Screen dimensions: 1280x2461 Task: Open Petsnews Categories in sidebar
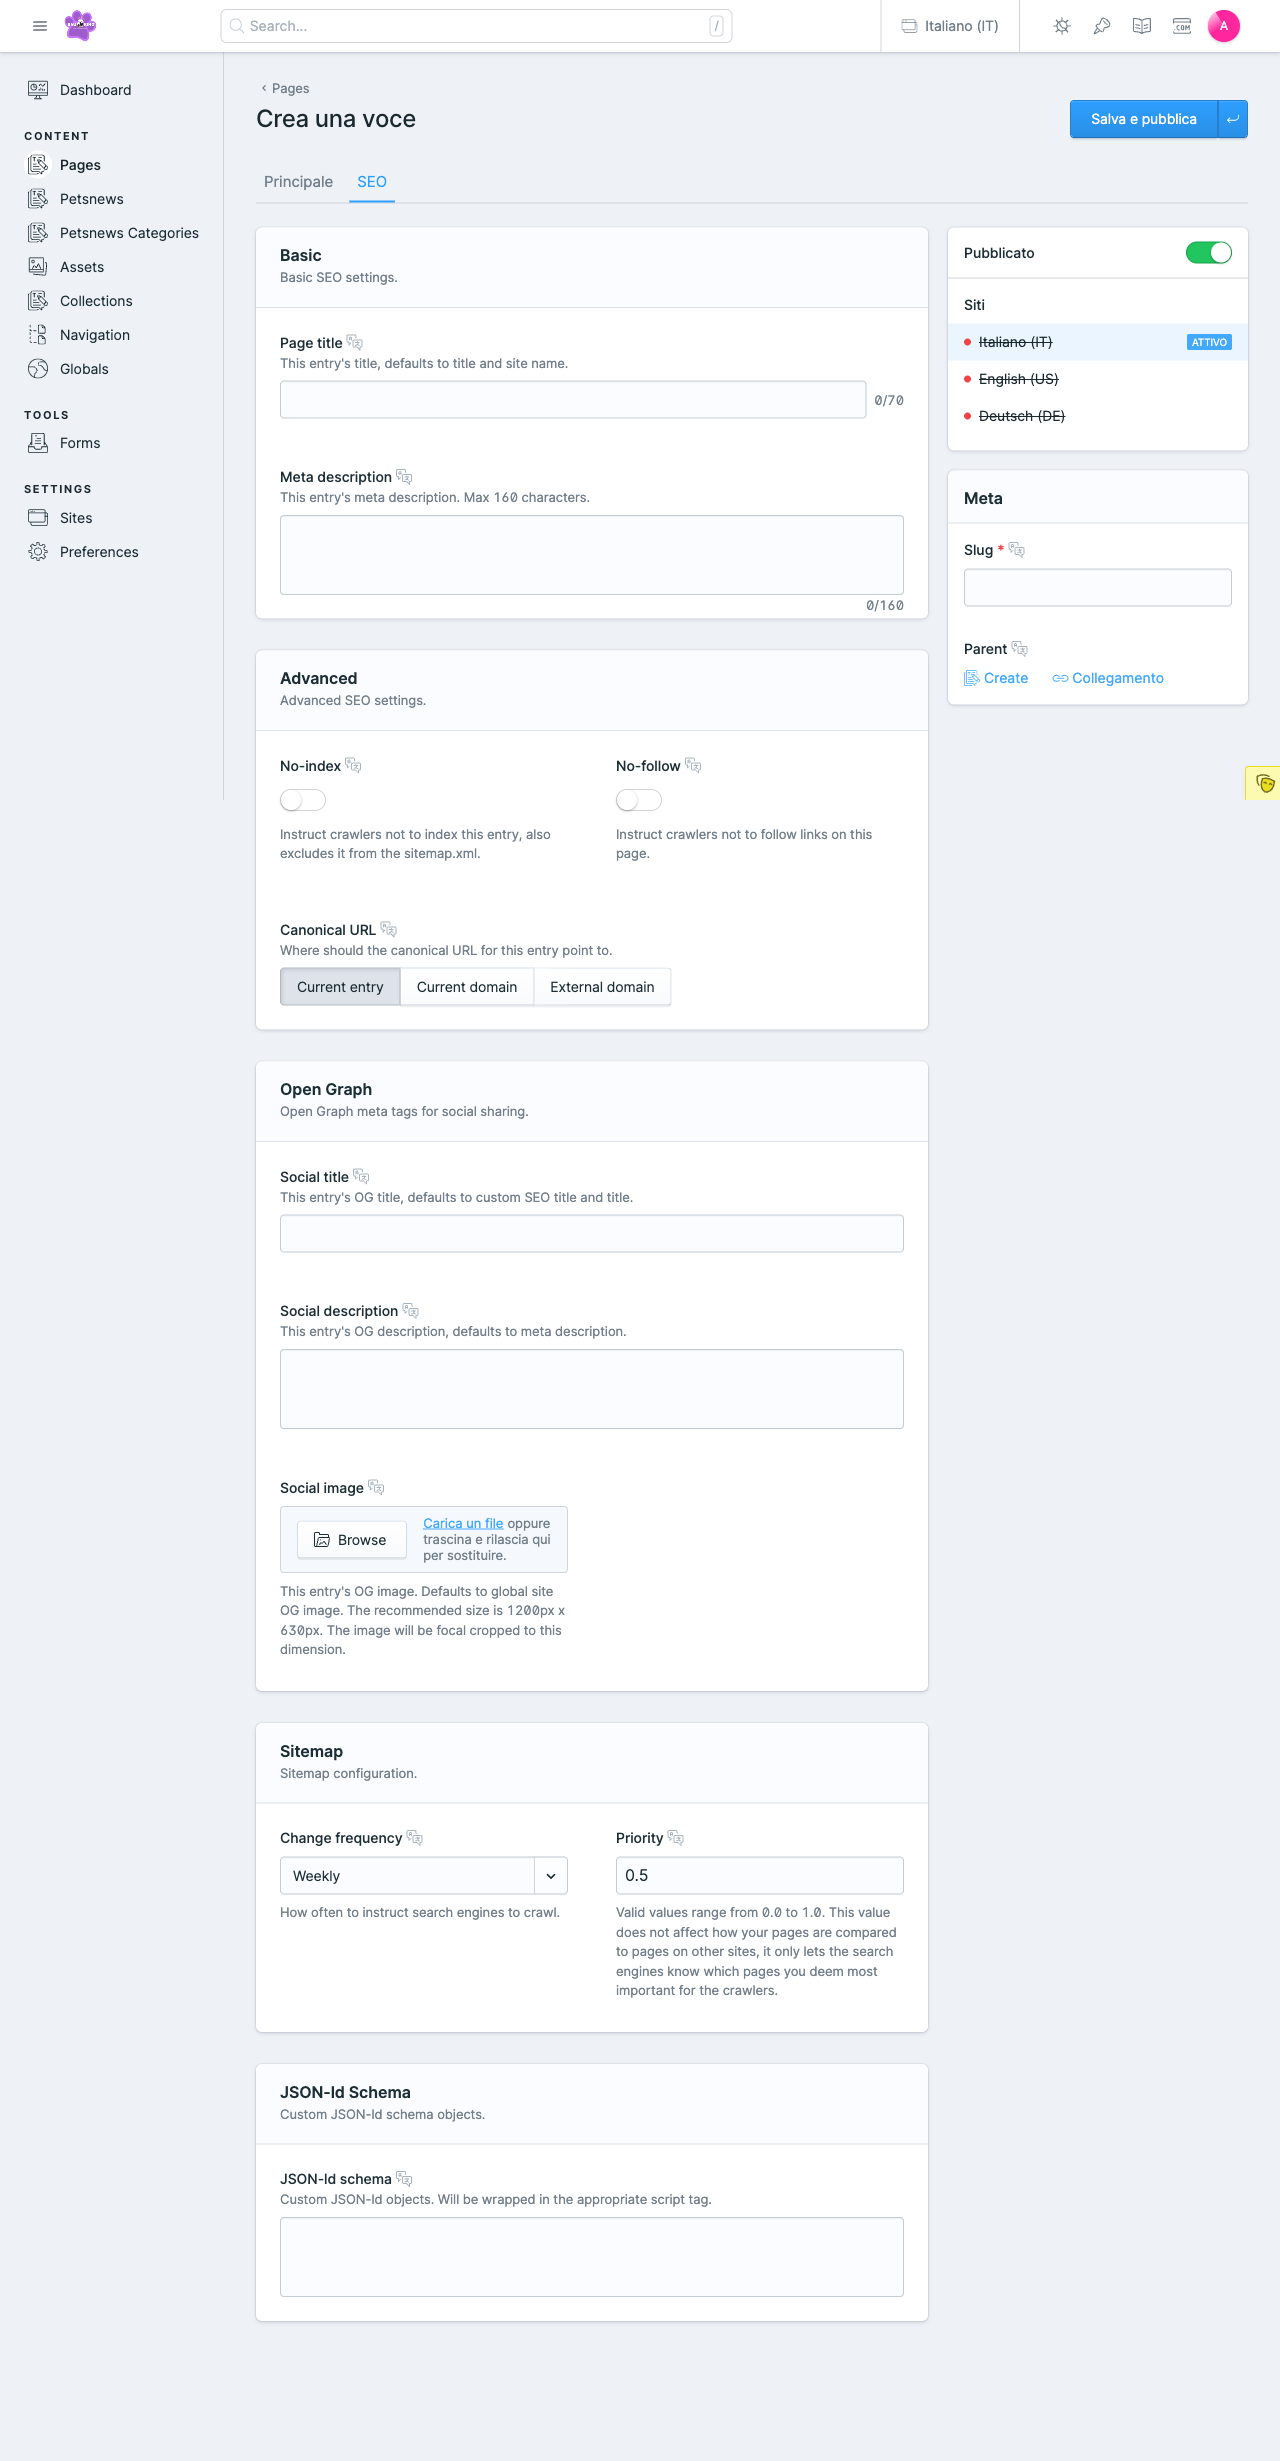[129, 233]
